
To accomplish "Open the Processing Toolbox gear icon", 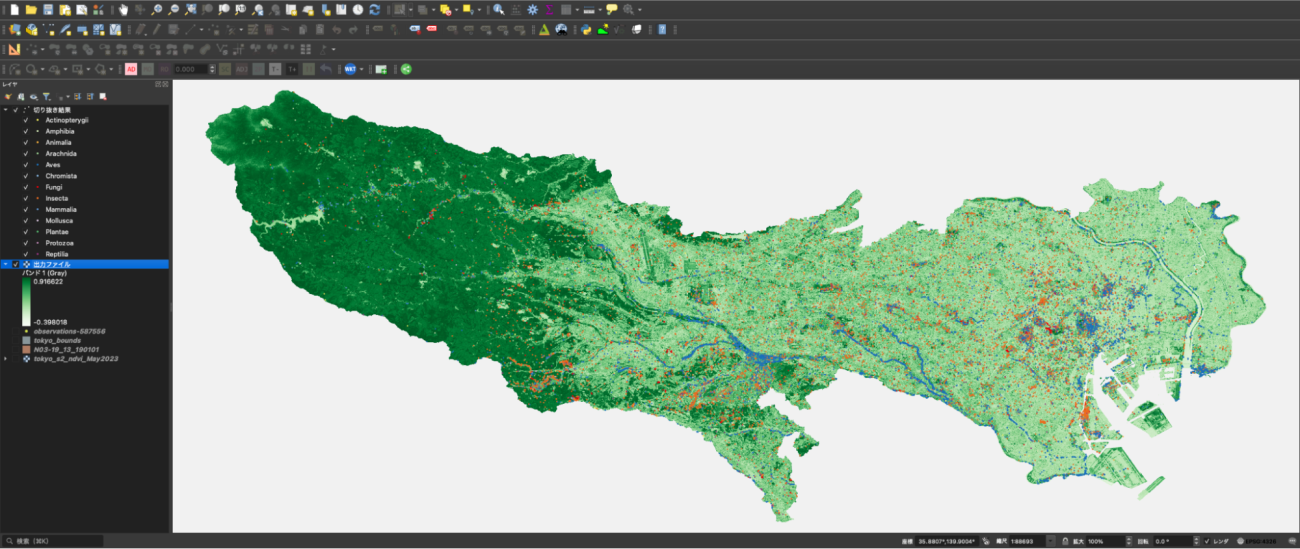I will pos(532,9).
